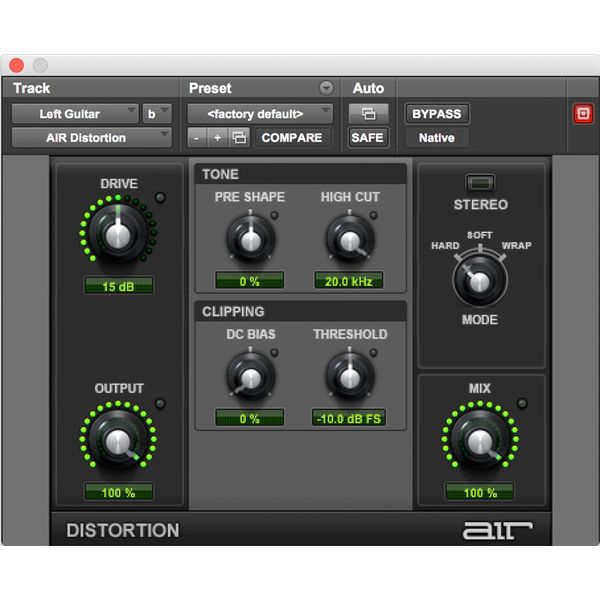Toggle the COMPARE button

(x=292, y=137)
